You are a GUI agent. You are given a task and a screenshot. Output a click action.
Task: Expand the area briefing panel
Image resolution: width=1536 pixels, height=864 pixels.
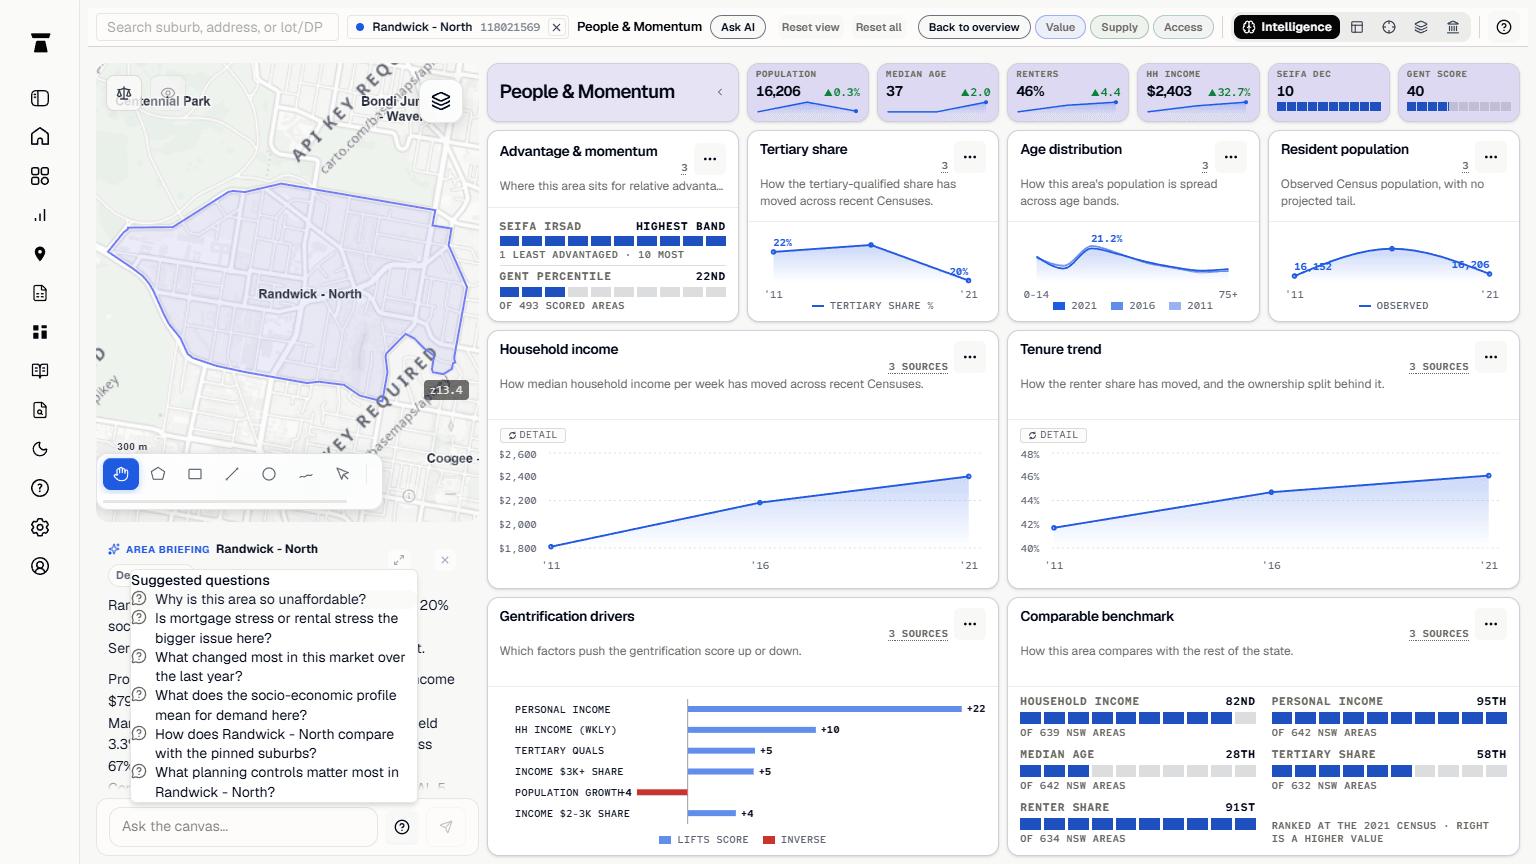399,560
